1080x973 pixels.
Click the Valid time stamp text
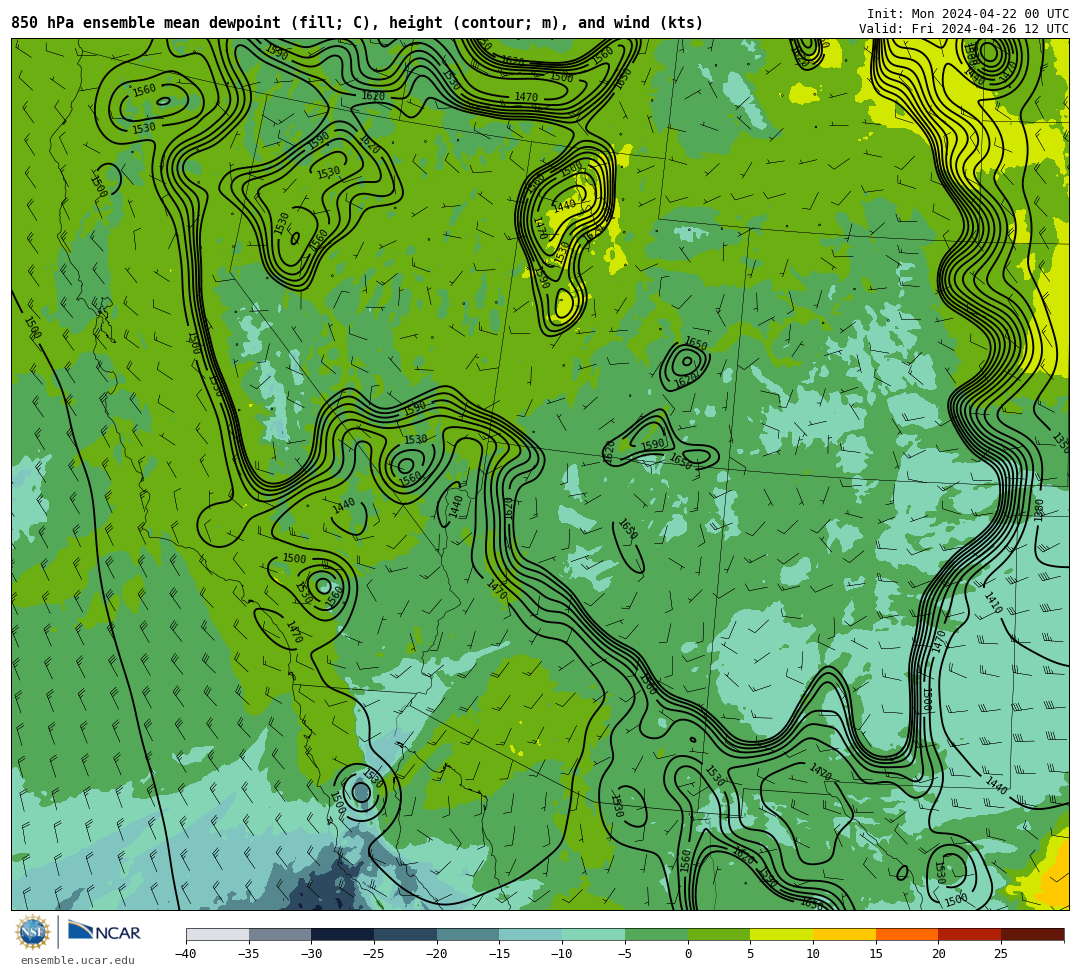coord(964,29)
